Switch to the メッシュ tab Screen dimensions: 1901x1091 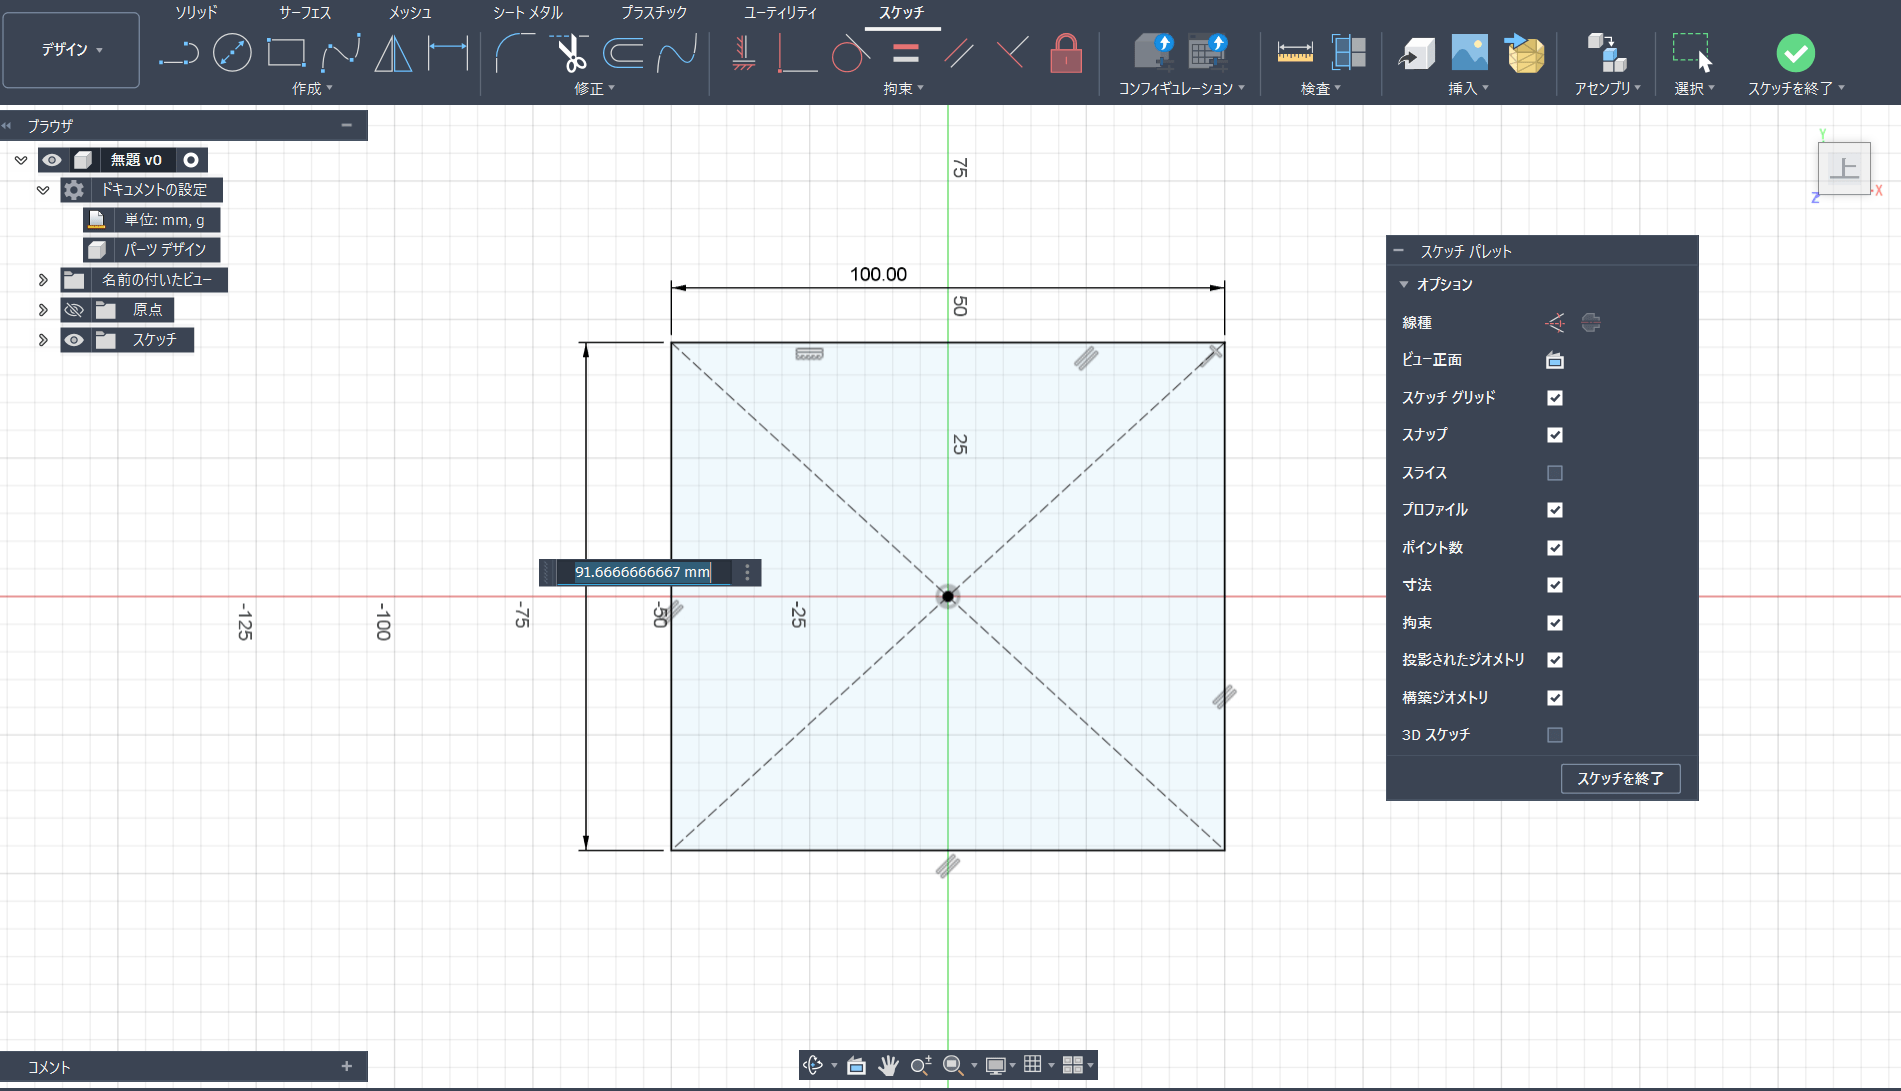tap(410, 13)
